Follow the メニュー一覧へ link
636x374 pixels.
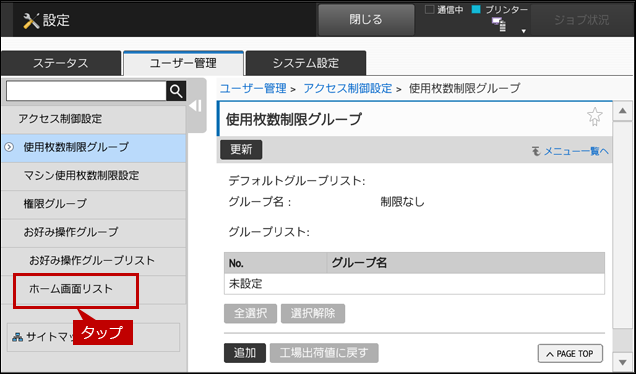pyautogui.click(x=576, y=151)
